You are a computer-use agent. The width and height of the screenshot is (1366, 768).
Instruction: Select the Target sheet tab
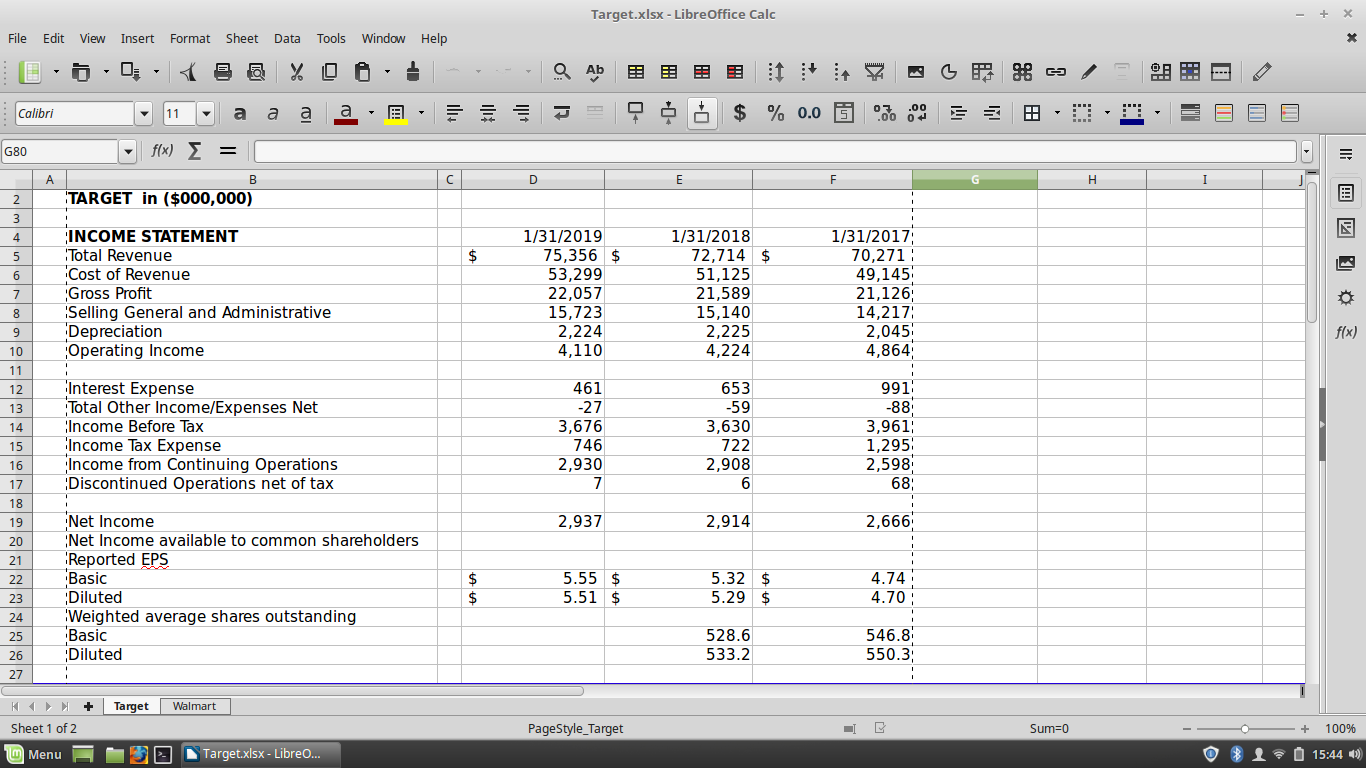click(x=131, y=706)
